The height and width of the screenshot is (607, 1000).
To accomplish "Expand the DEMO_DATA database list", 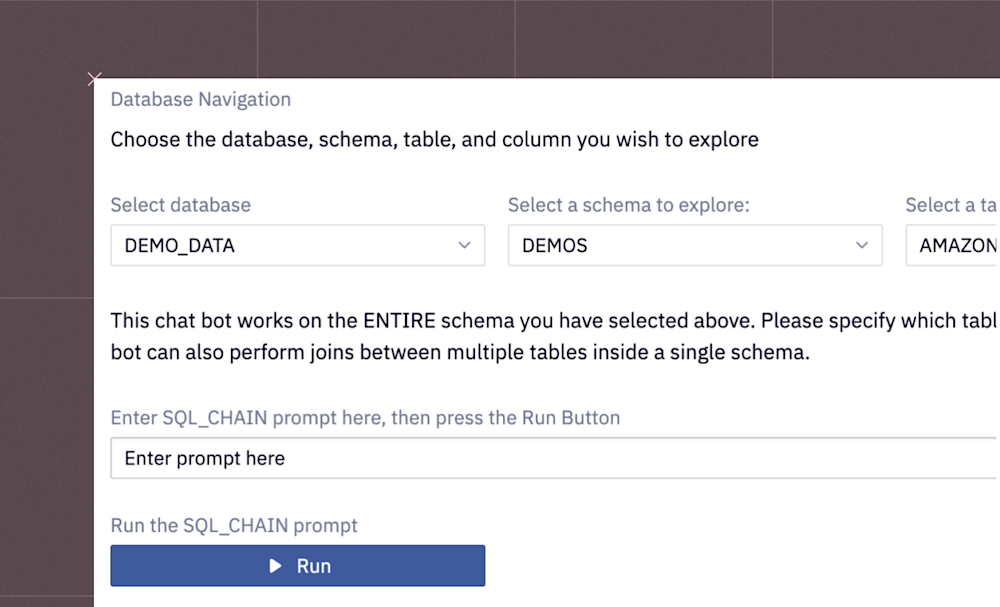I will click(x=297, y=245).
